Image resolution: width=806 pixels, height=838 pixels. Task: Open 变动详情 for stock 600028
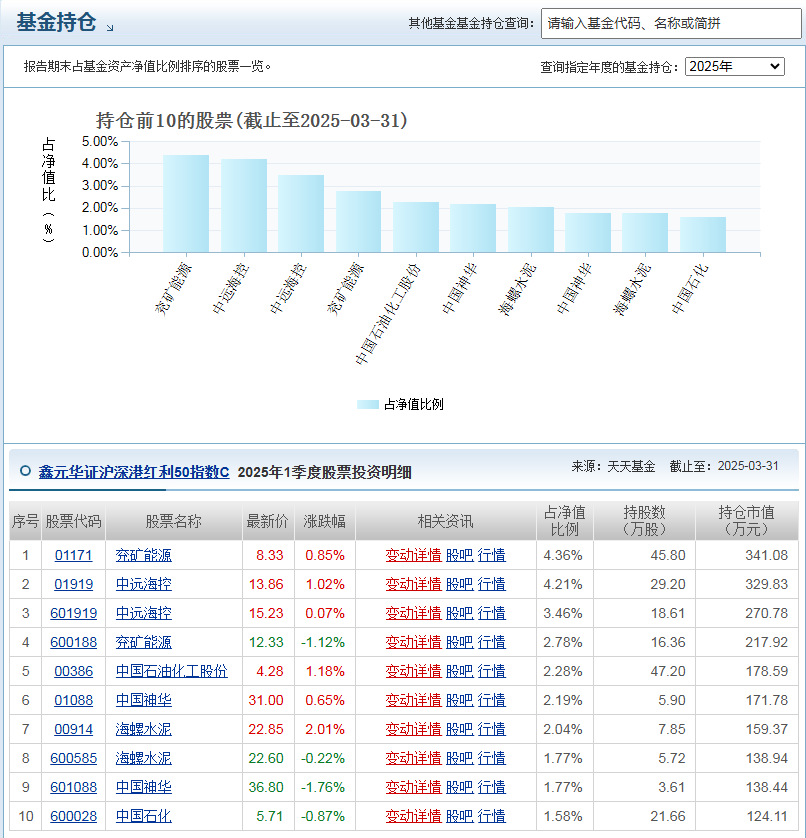click(413, 816)
